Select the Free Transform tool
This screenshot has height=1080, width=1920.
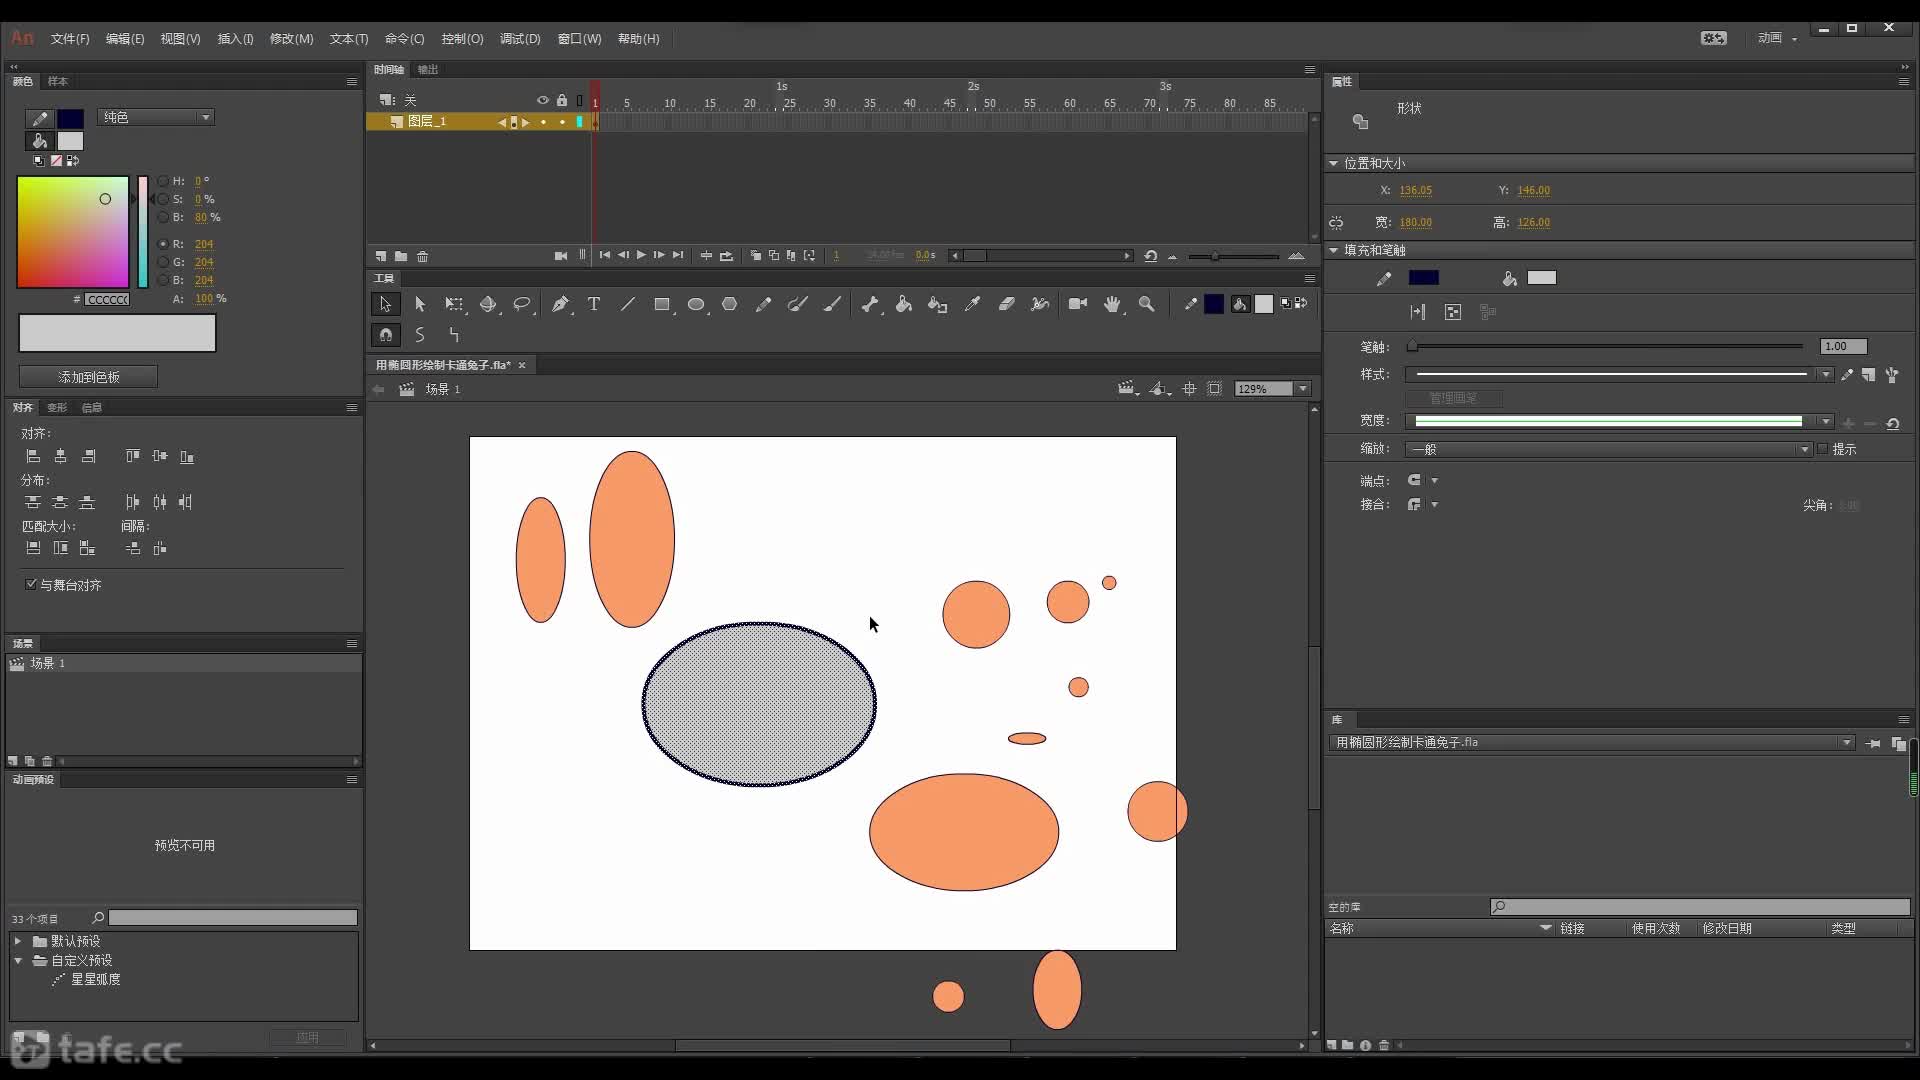[x=454, y=304]
